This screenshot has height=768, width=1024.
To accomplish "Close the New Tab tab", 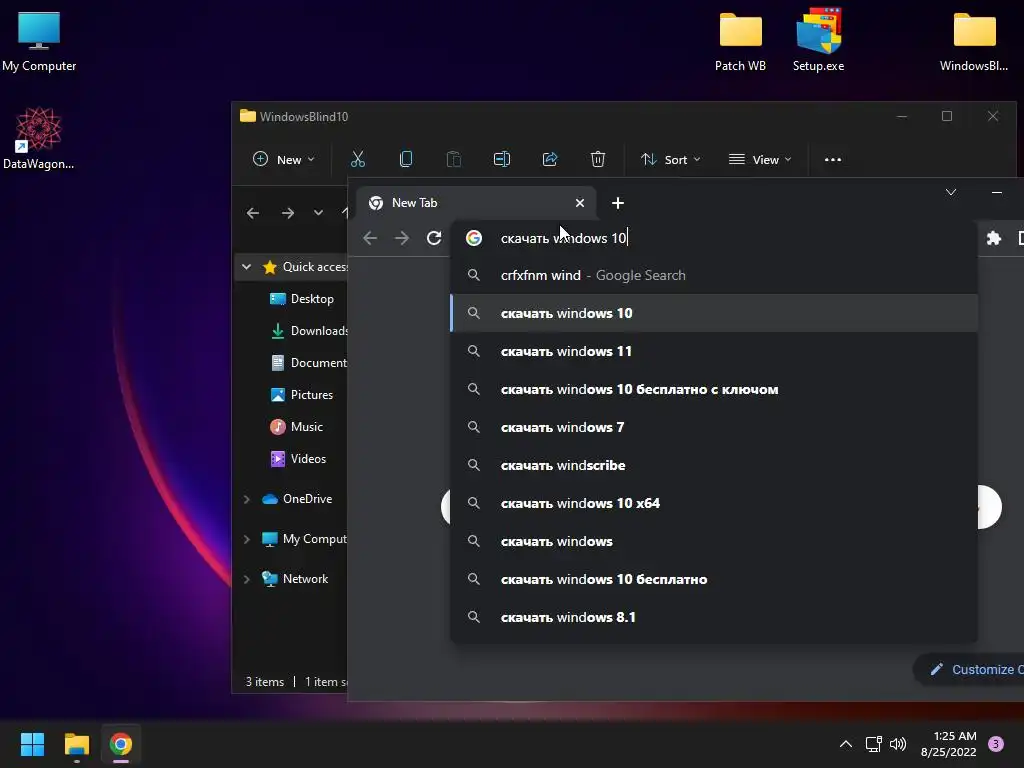I will 580,203.
